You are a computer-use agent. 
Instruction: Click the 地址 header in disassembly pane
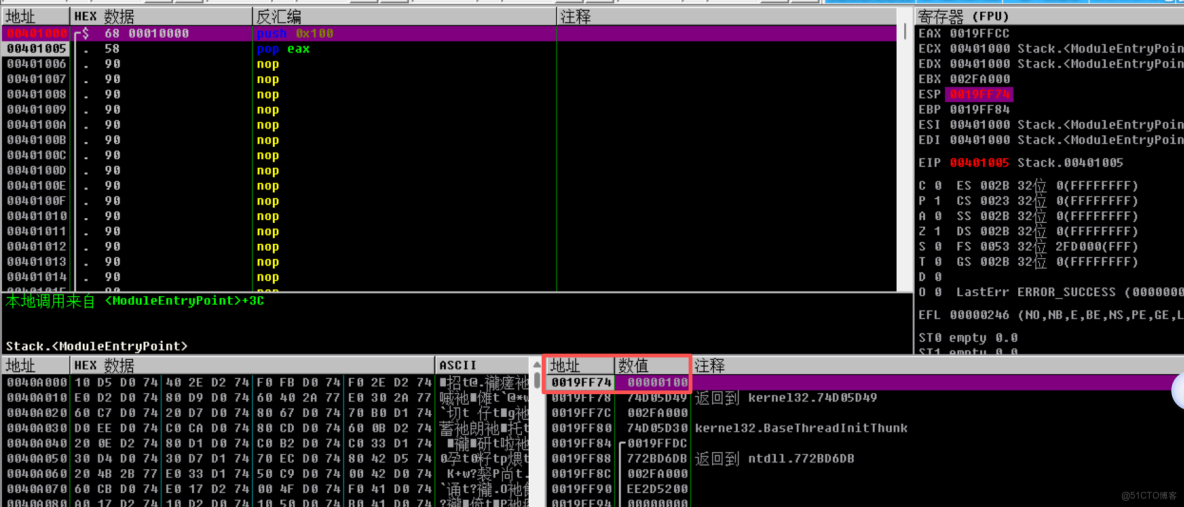tap(35, 17)
